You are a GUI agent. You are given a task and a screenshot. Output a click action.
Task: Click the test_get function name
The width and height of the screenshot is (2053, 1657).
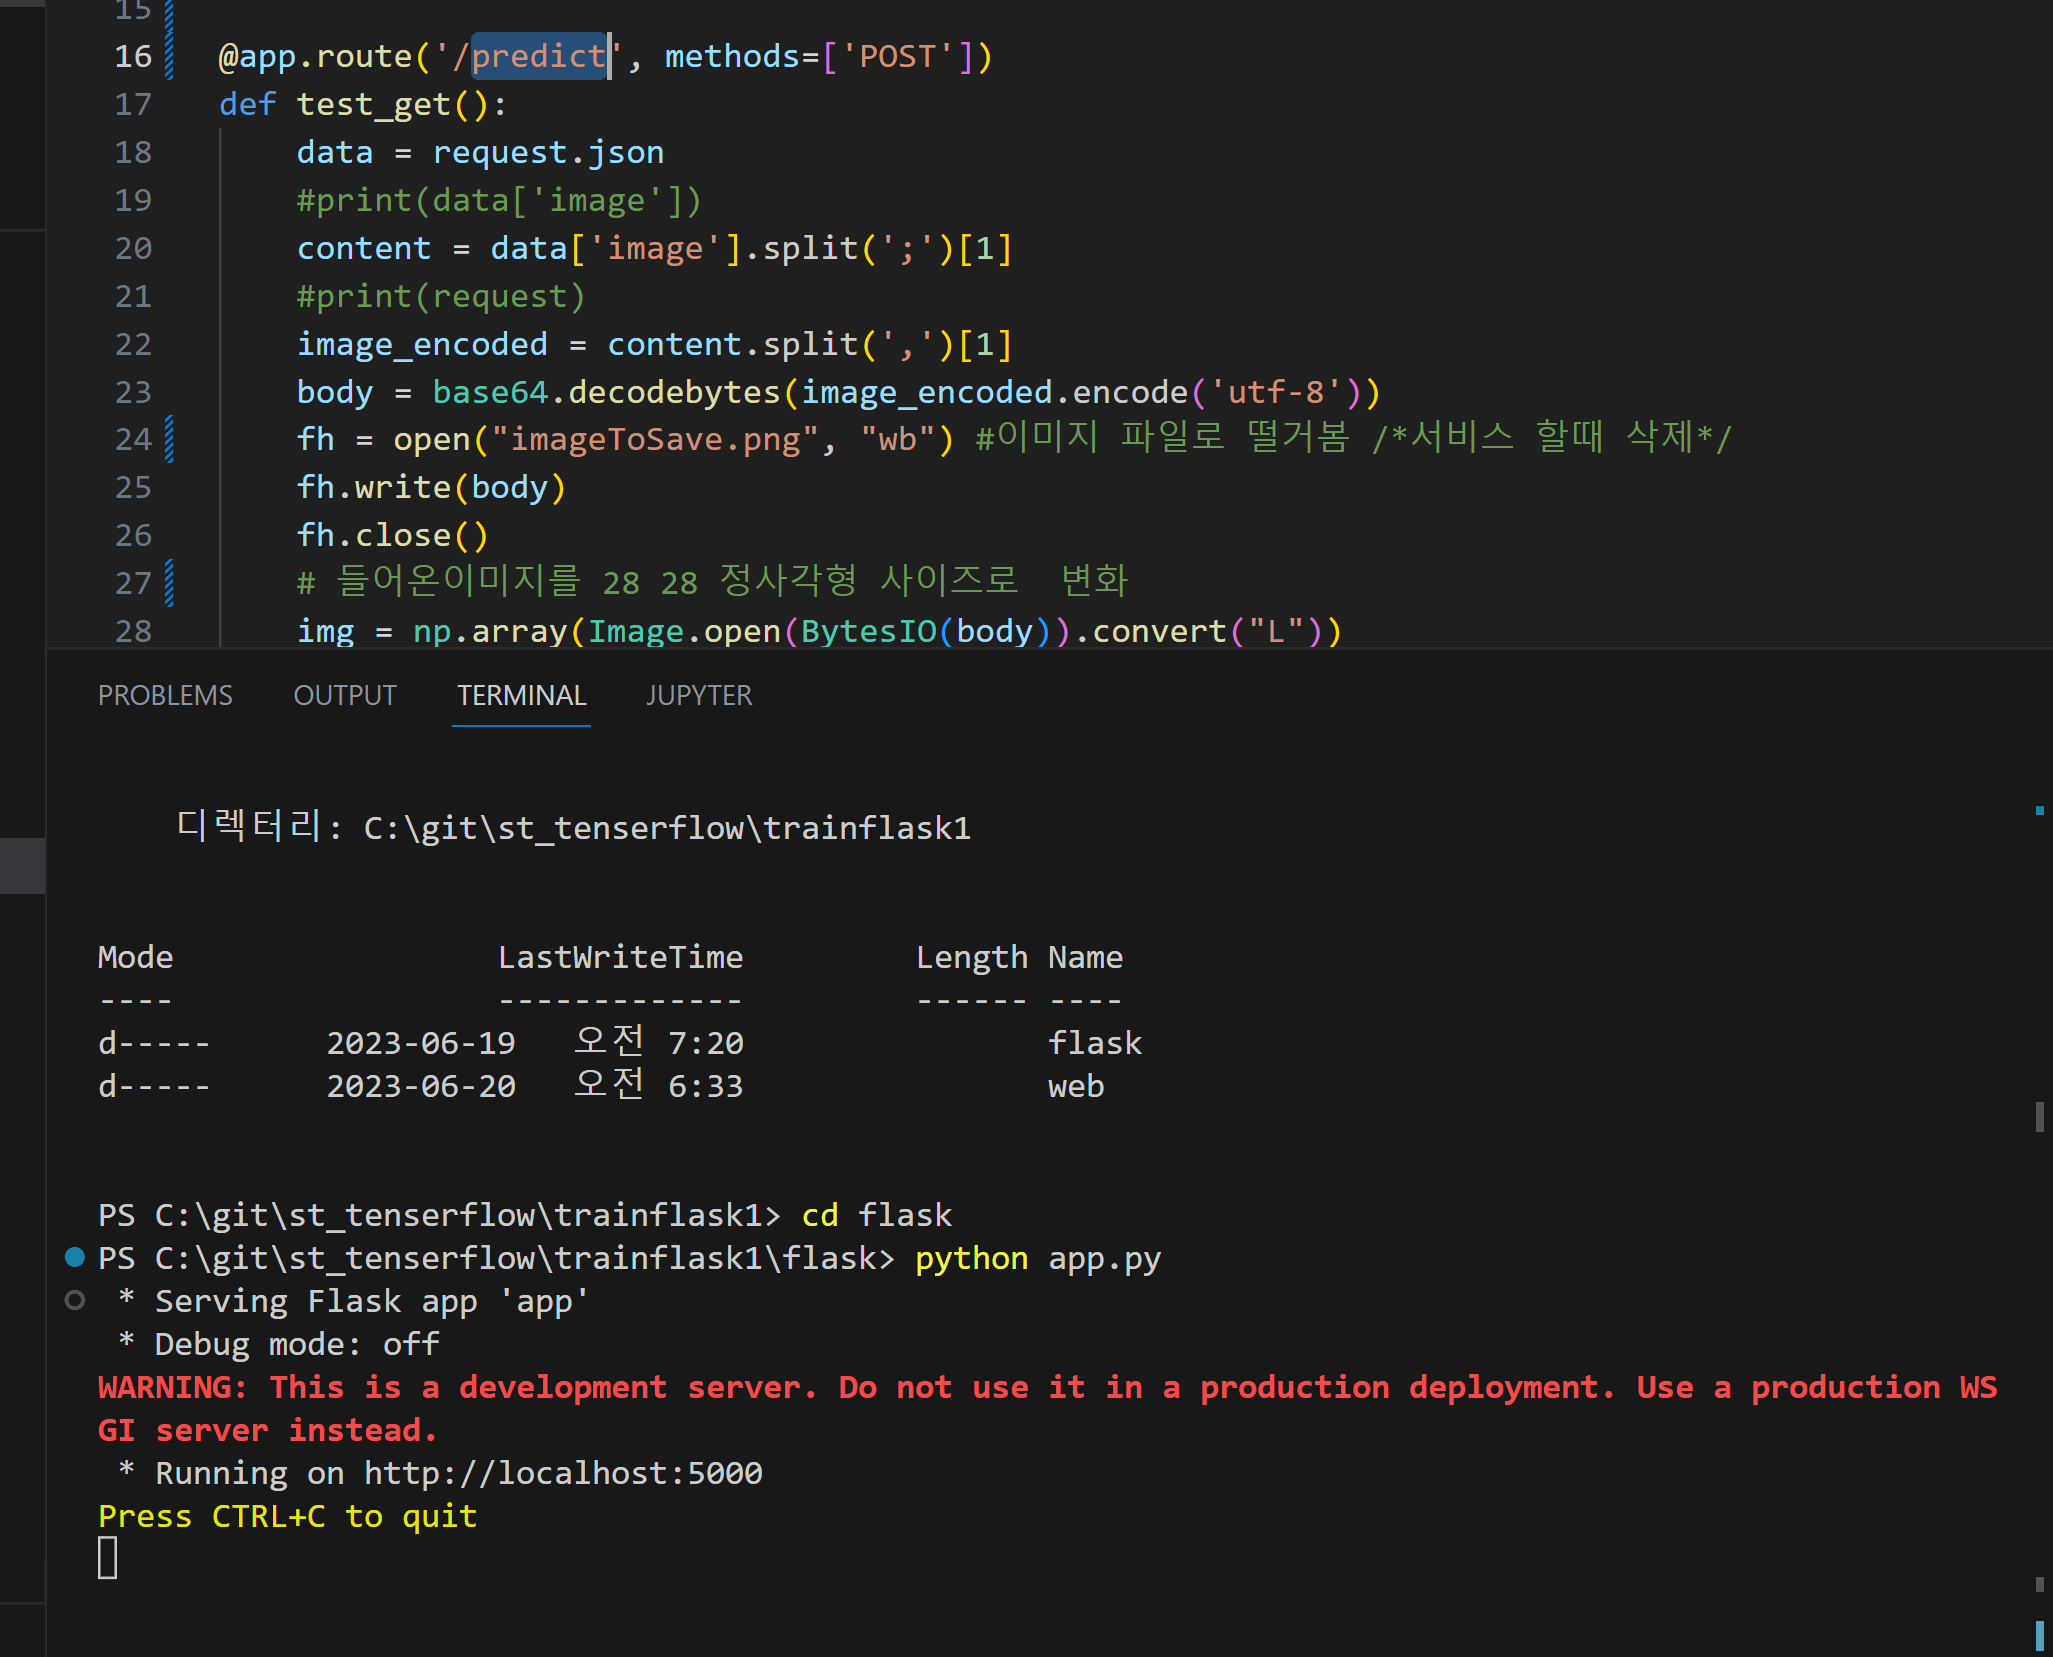(374, 104)
